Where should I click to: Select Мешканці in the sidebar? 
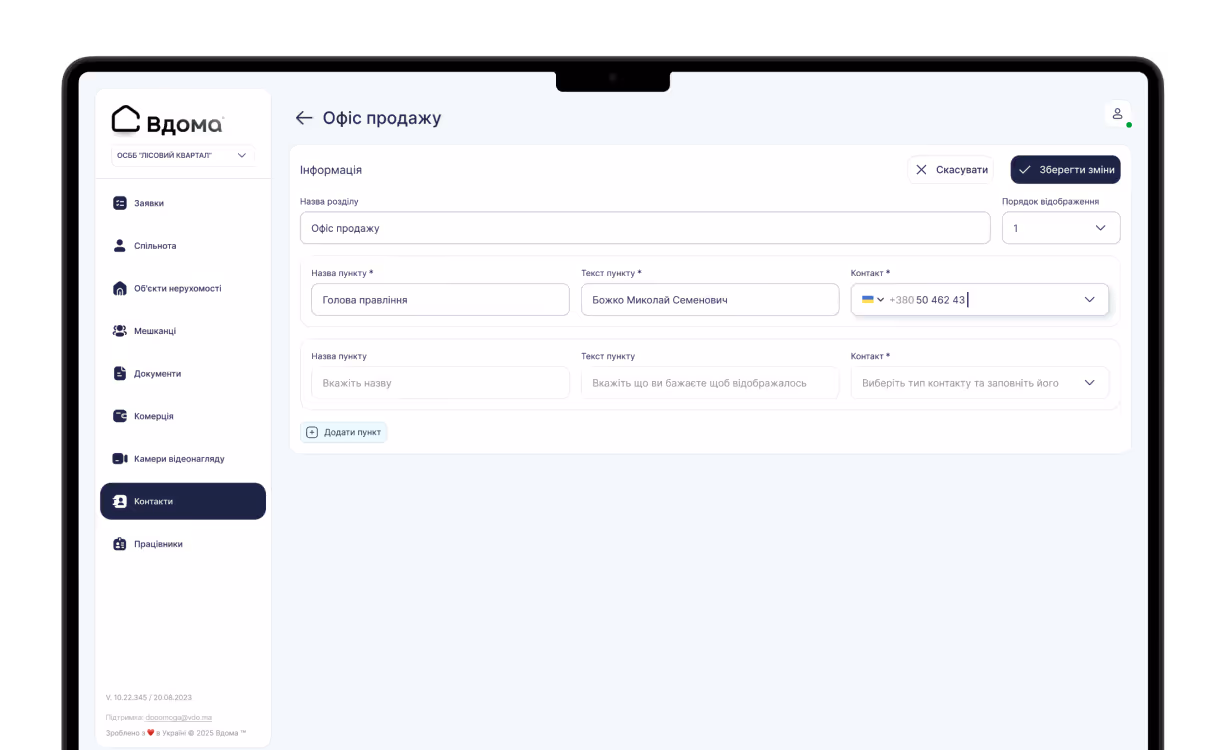pyautogui.click(x=183, y=331)
